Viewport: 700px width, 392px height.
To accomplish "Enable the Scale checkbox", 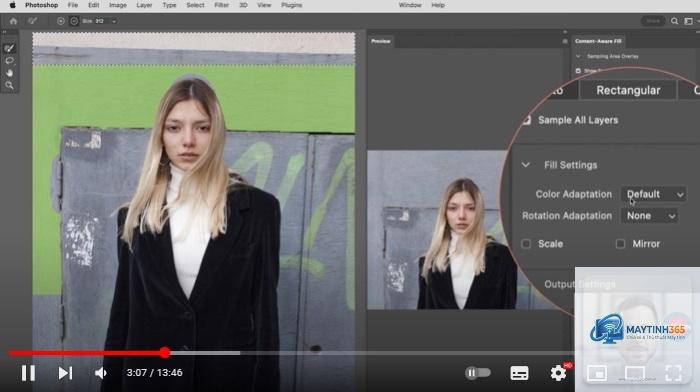I will [x=526, y=244].
